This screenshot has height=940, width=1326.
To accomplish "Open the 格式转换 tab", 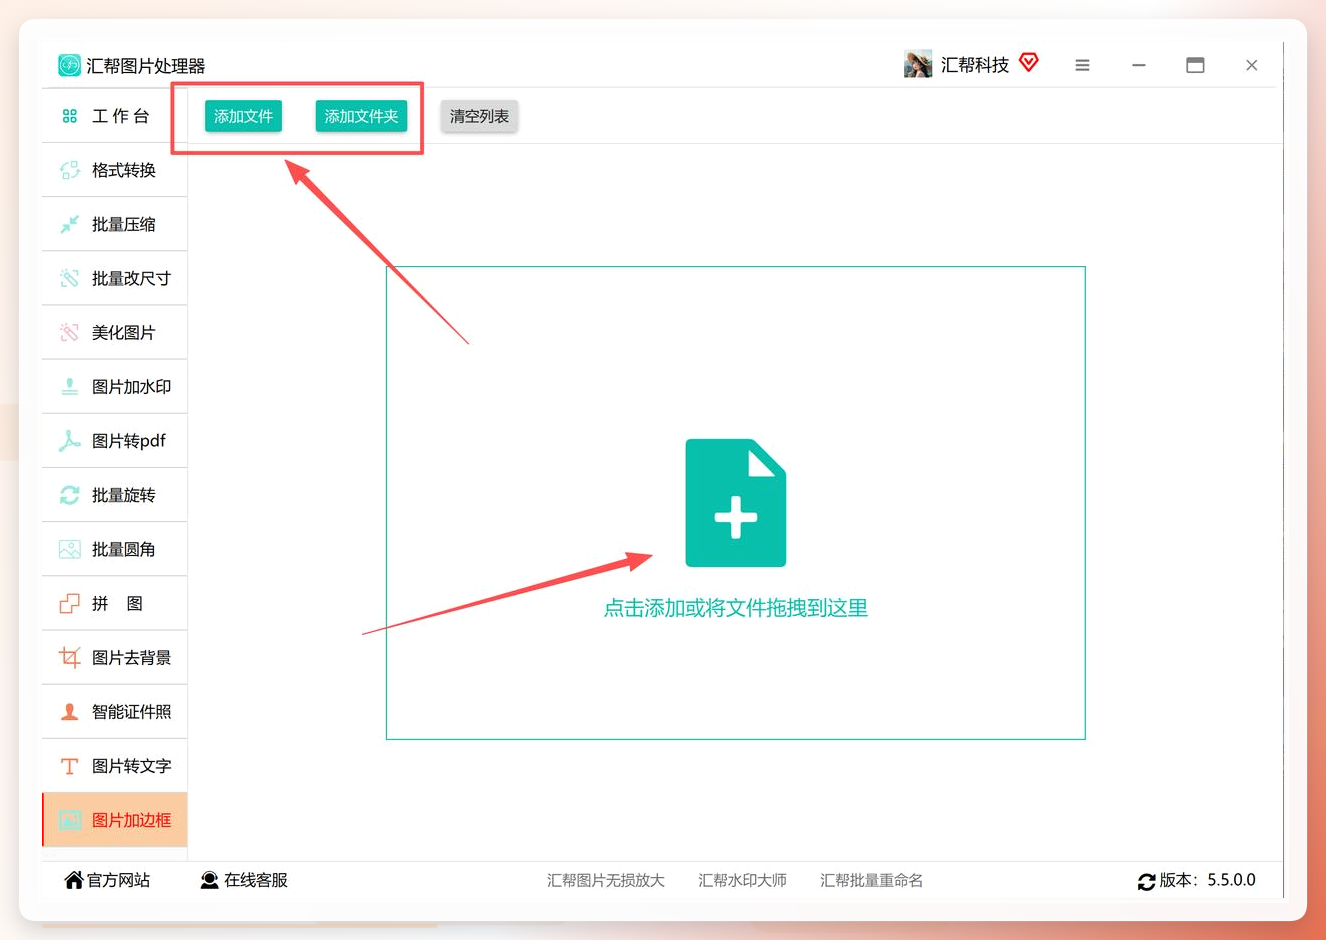I will coord(115,170).
